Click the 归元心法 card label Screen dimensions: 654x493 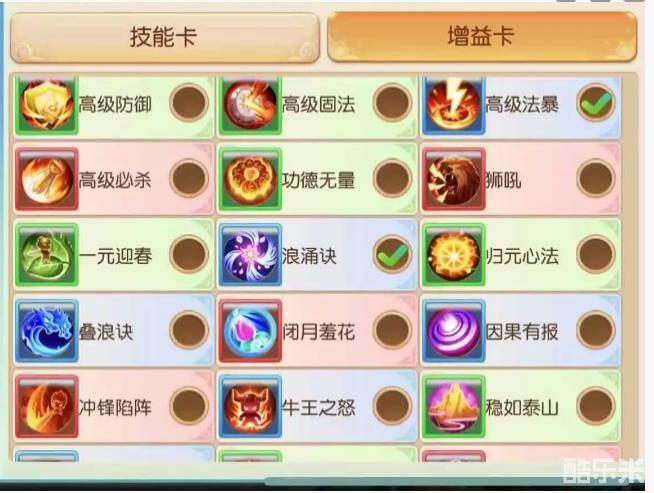(x=522, y=256)
